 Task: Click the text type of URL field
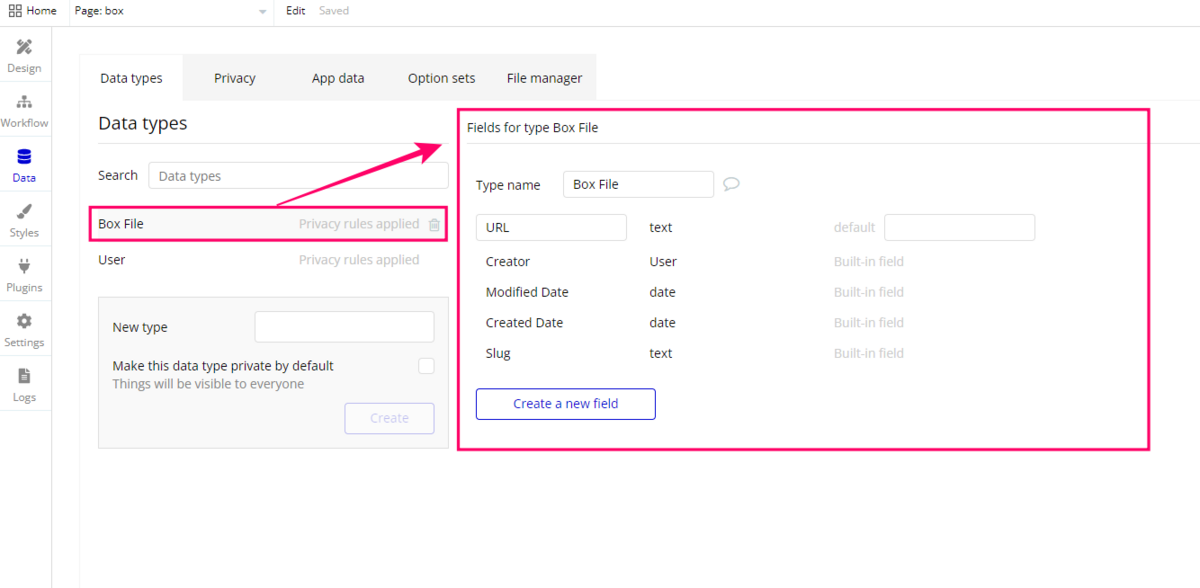coord(660,227)
